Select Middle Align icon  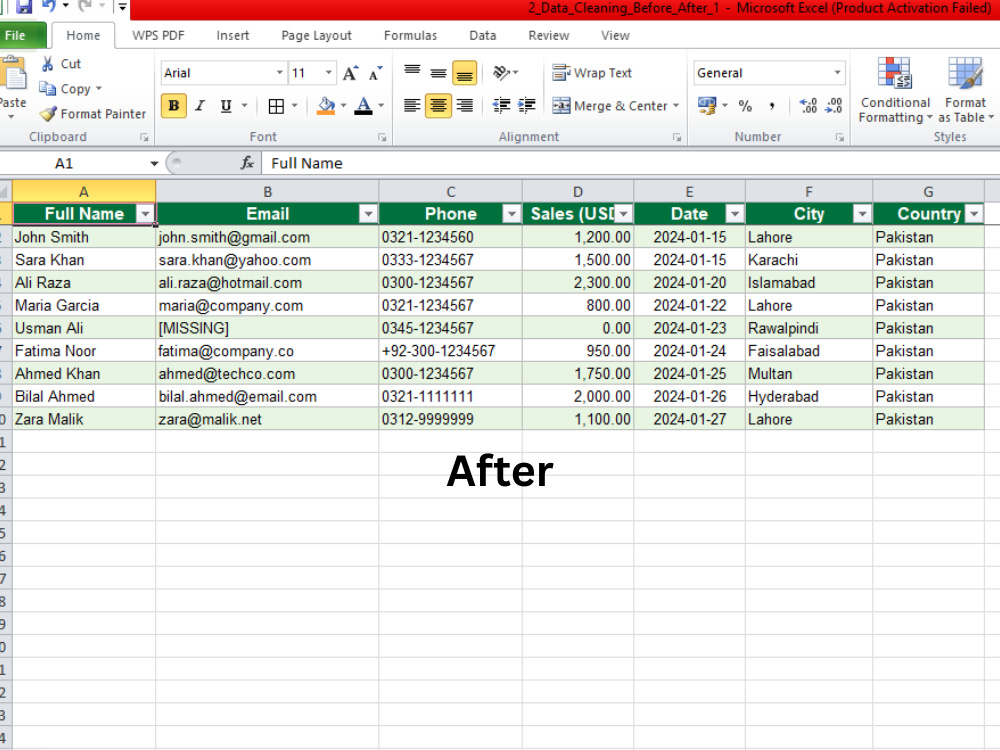point(438,73)
